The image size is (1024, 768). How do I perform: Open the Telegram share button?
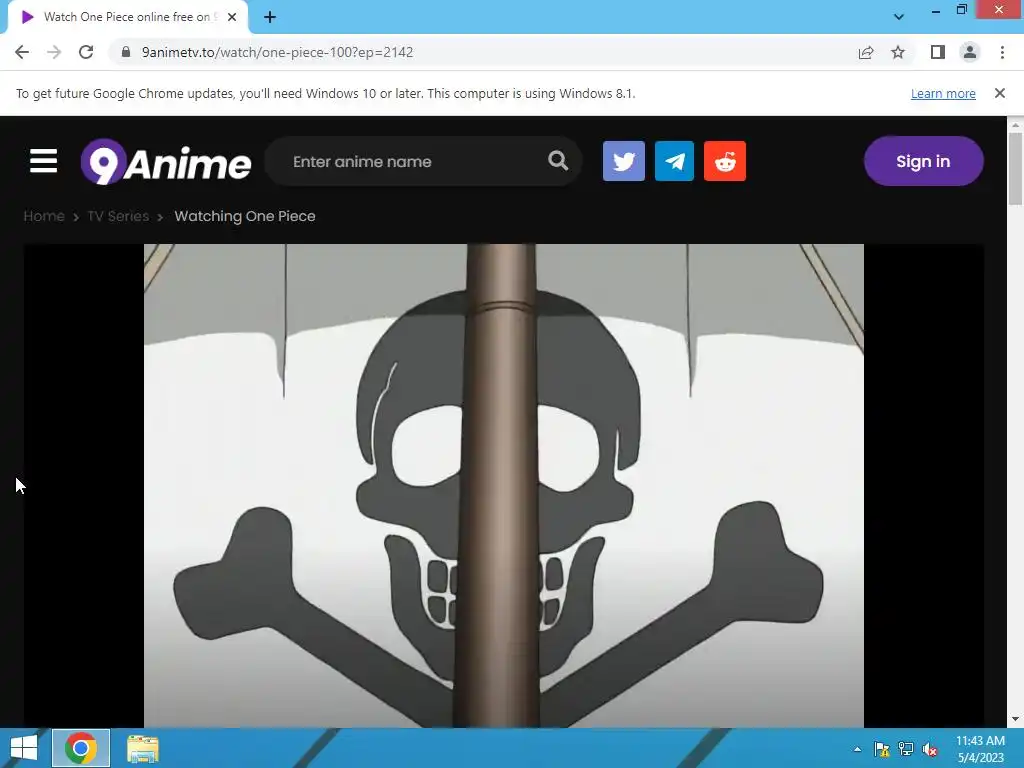click(x=674, y=161)
